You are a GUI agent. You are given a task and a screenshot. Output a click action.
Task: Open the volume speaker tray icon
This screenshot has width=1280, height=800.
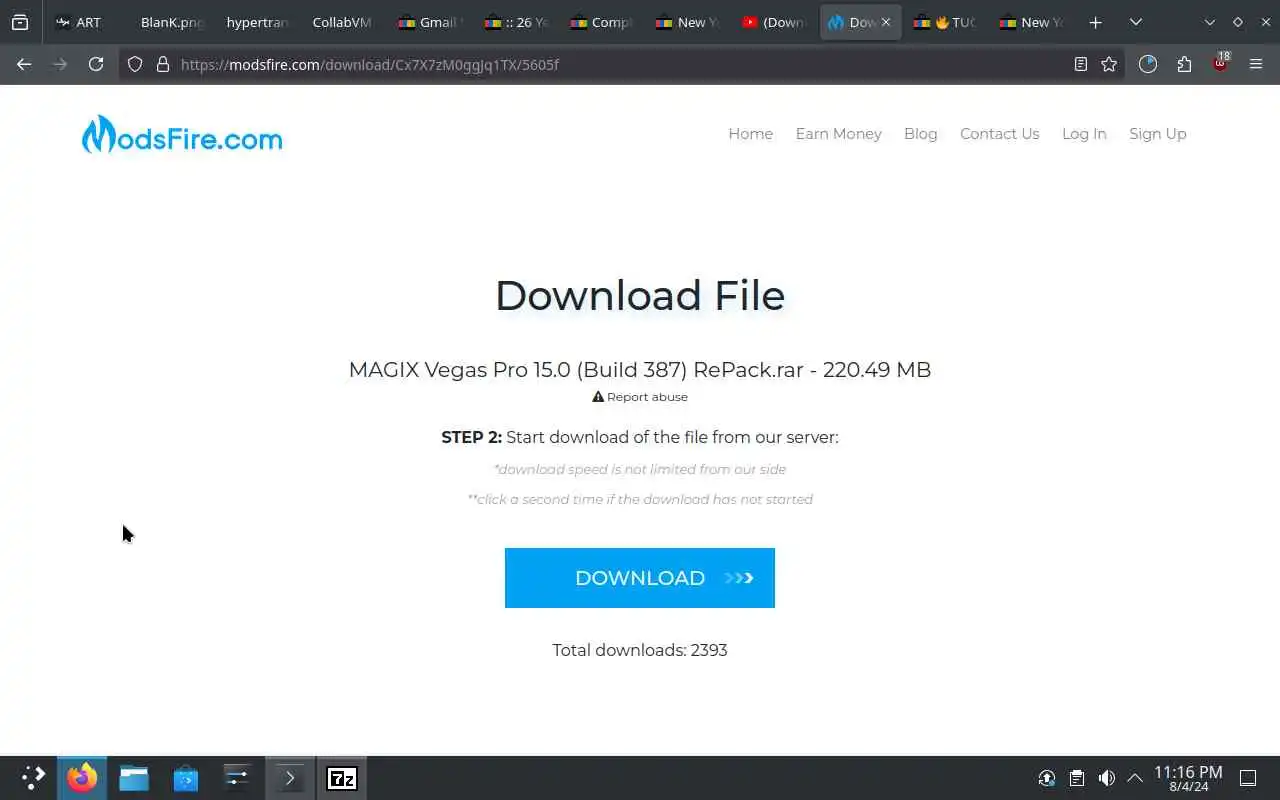point(1106,778)
